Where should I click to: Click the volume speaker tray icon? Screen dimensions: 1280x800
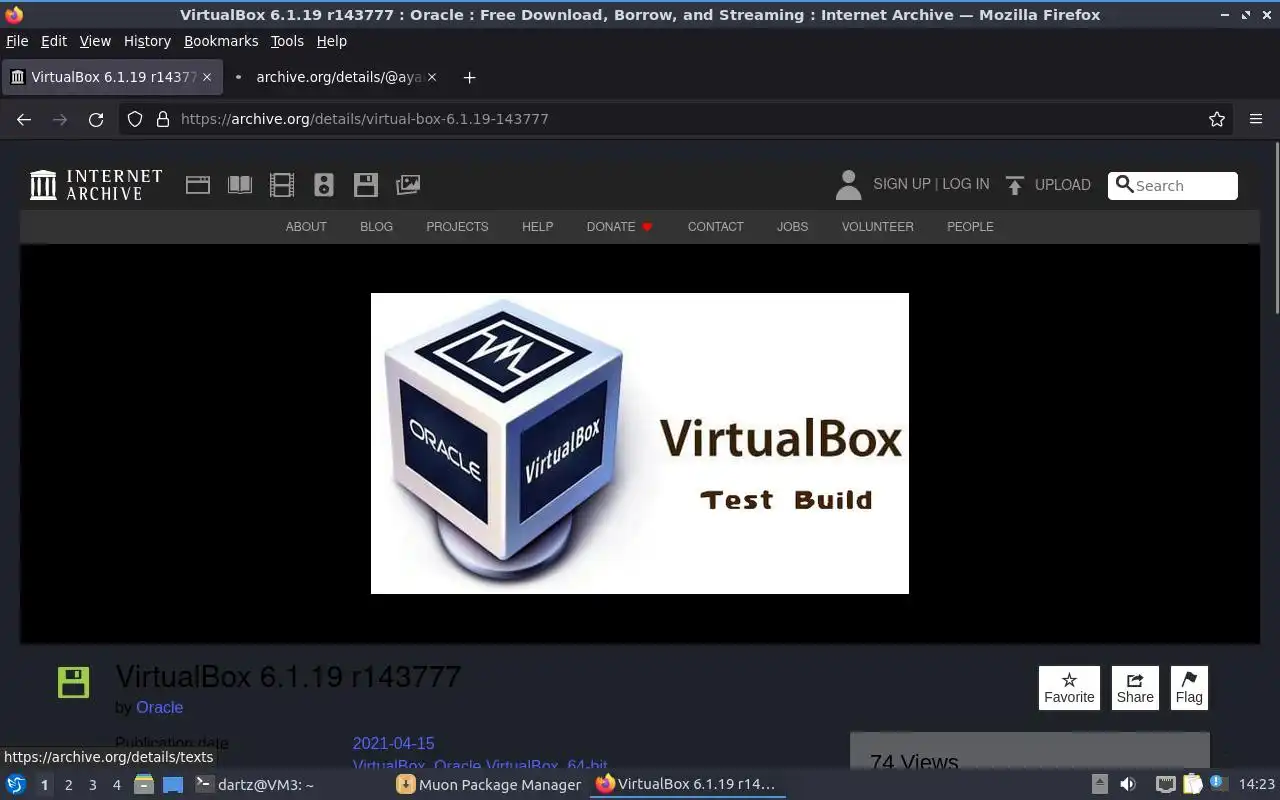(1127, 785)
